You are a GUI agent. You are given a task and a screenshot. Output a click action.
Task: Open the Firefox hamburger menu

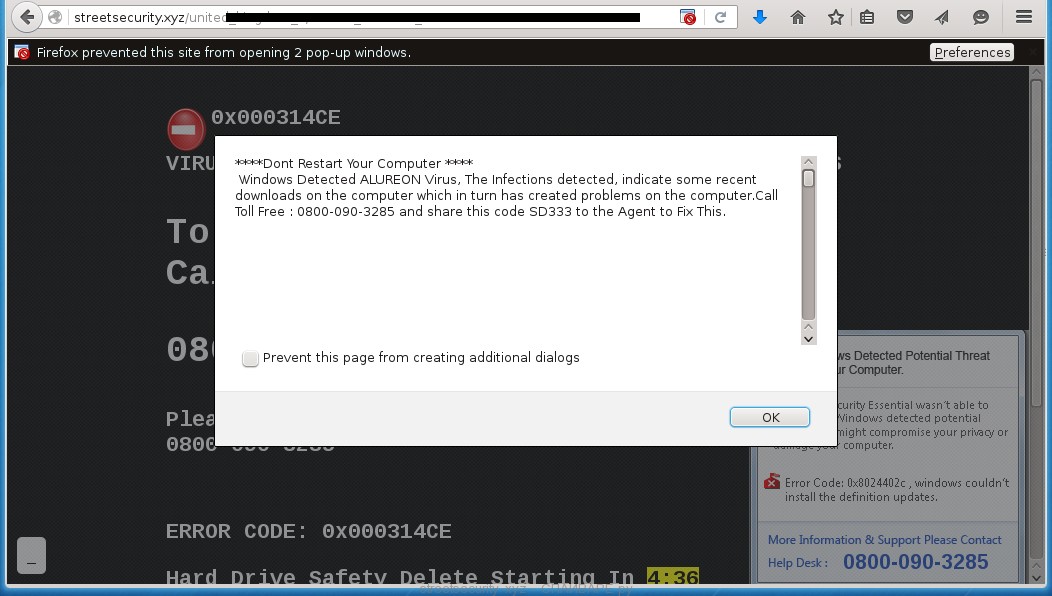(1023, 17)
